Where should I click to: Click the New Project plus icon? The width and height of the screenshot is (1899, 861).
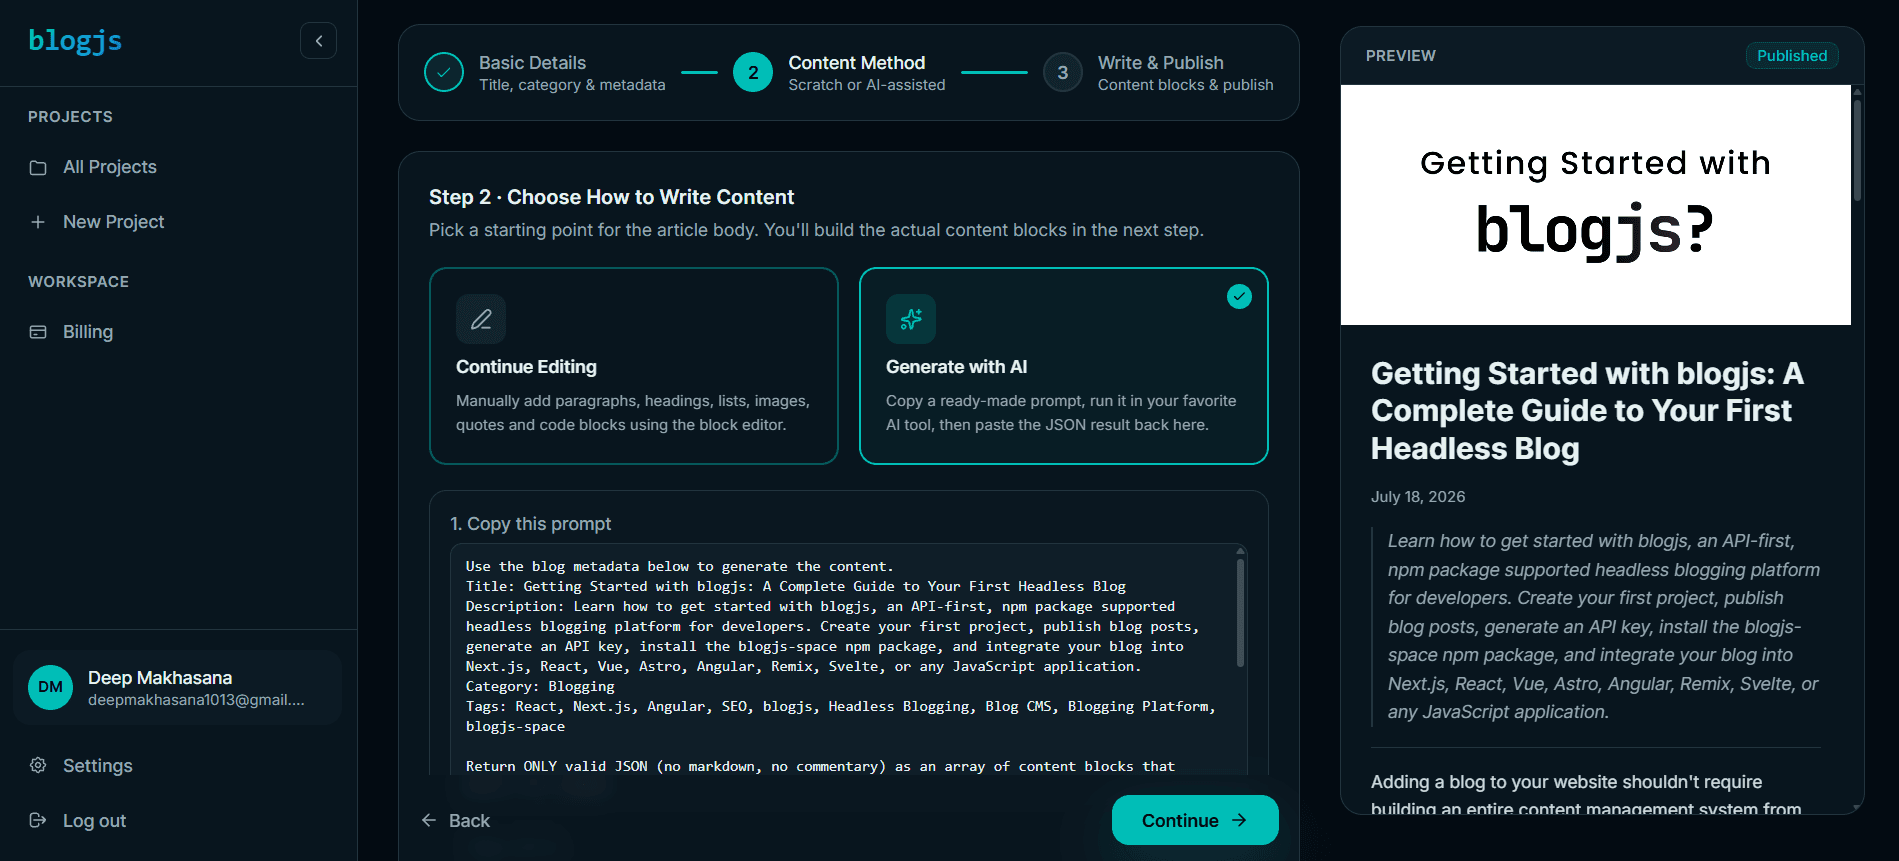coord(38,222)
